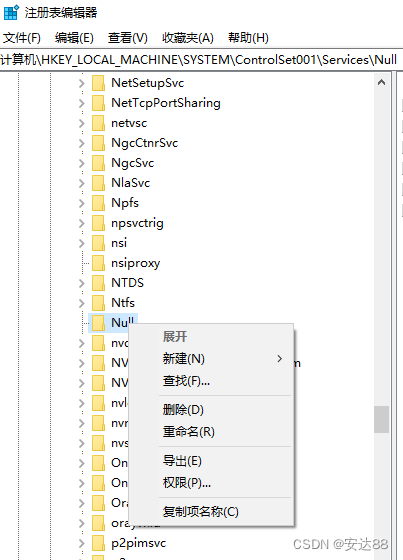Click the Npfs folder icon
The height and width of the screenshot is (560, 403).
pyautogui.click(x=98, y=203)
